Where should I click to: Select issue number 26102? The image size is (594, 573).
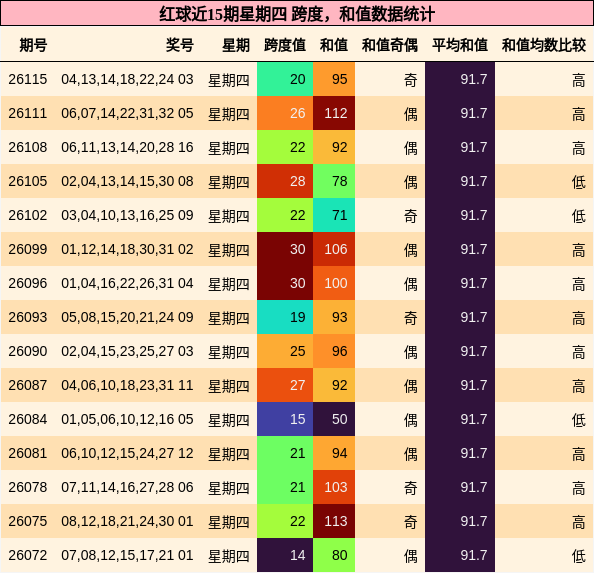pyautogui.click(x=28, y=215)
